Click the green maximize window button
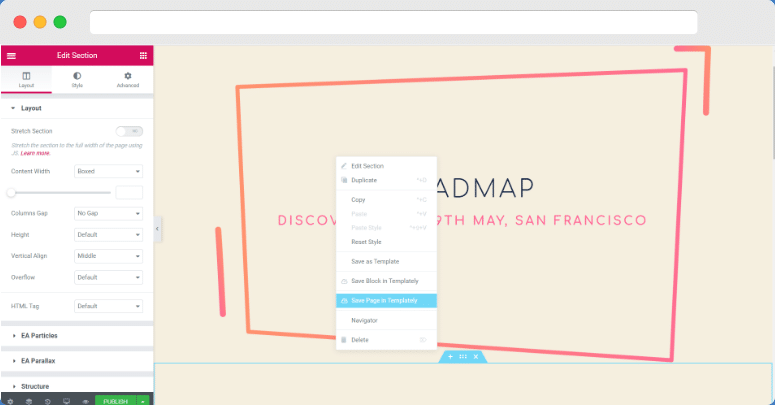Image resolution: width=775 pixels, height=405 pixels. (x=60, y=22)
